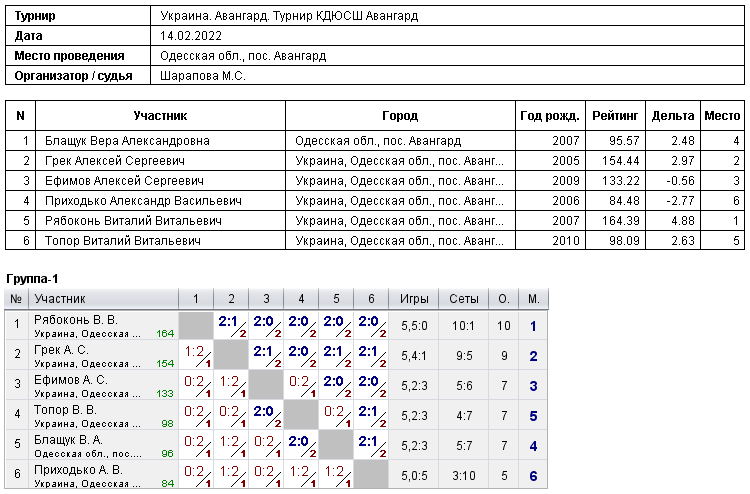Click delta value '-0.56'

coord(680,181)
